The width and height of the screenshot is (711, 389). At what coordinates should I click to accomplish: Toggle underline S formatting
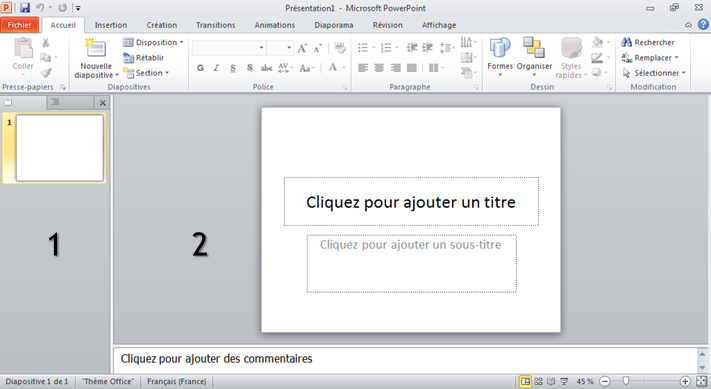pos(233,68)
